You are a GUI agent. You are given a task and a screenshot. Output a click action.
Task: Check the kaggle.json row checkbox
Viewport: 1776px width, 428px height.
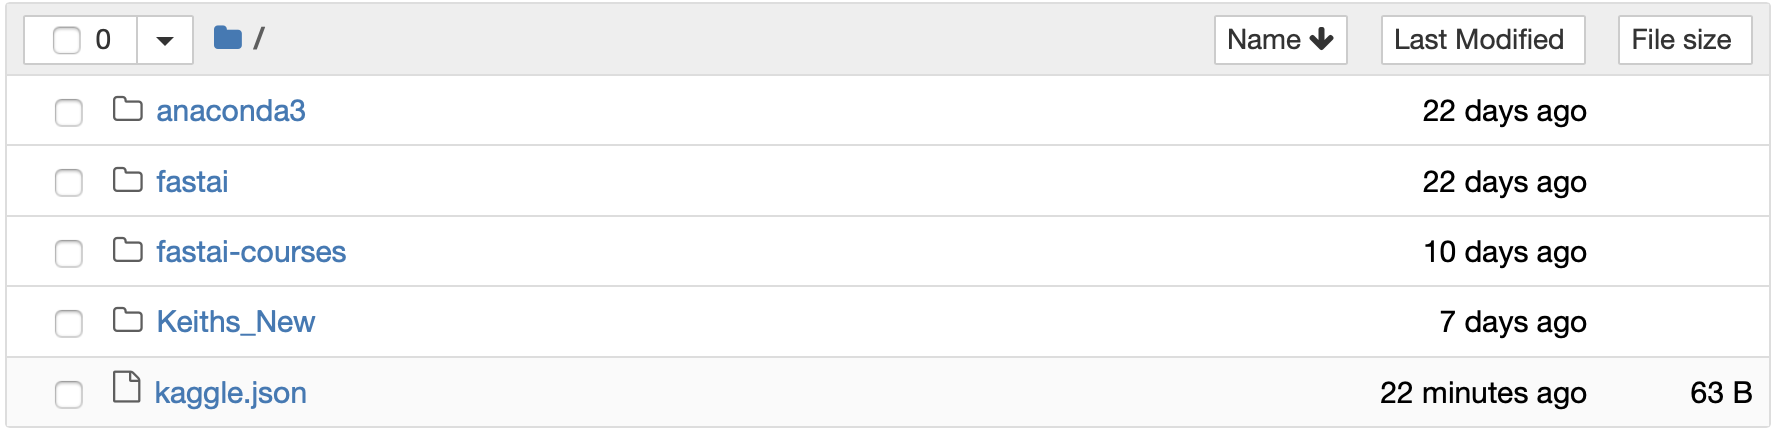click(69, 394)
